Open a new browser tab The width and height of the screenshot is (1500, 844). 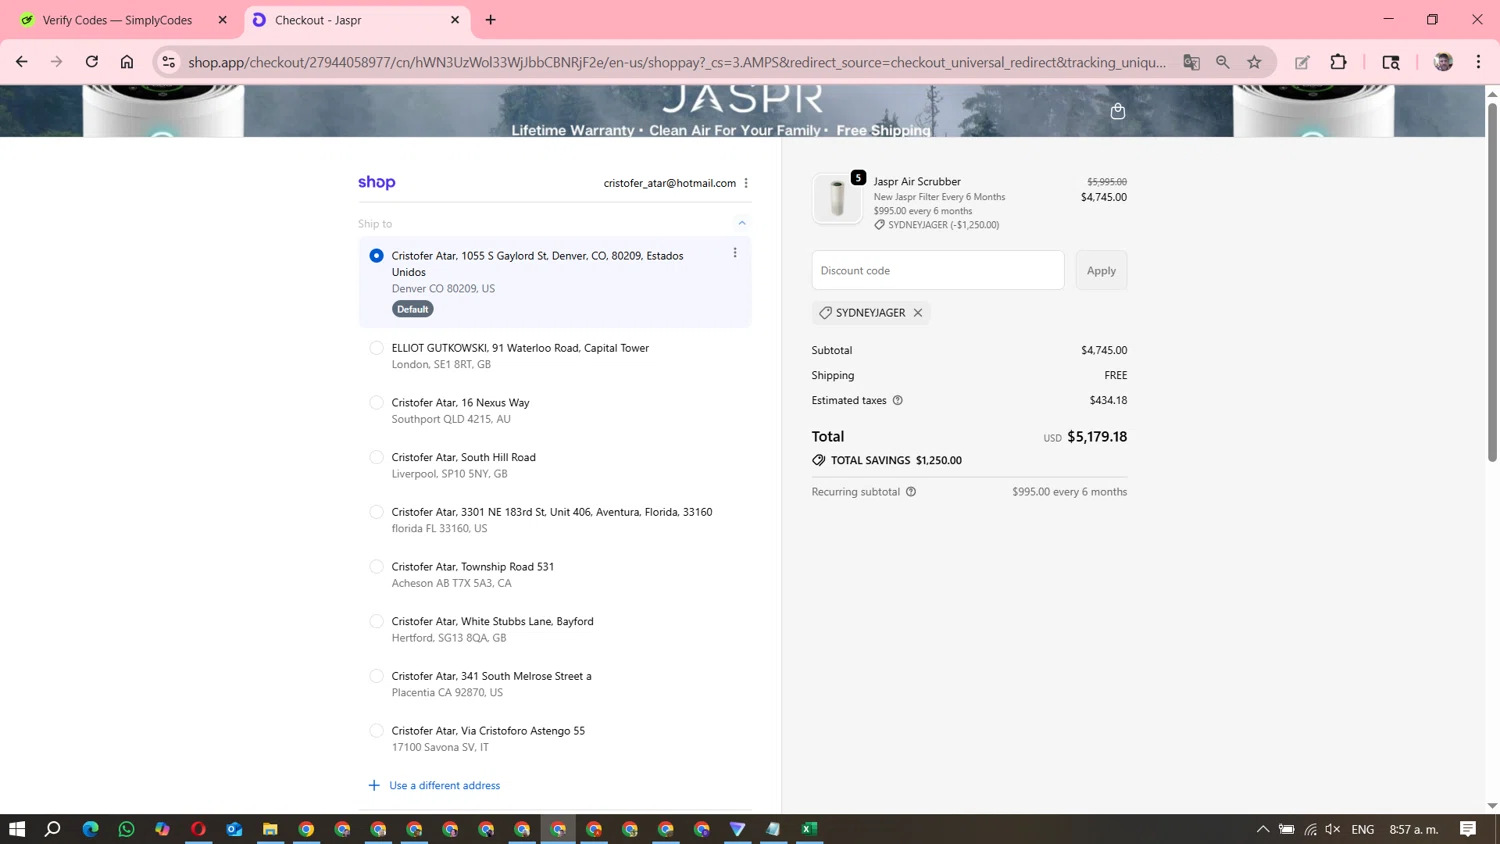(x=490, y=20)
